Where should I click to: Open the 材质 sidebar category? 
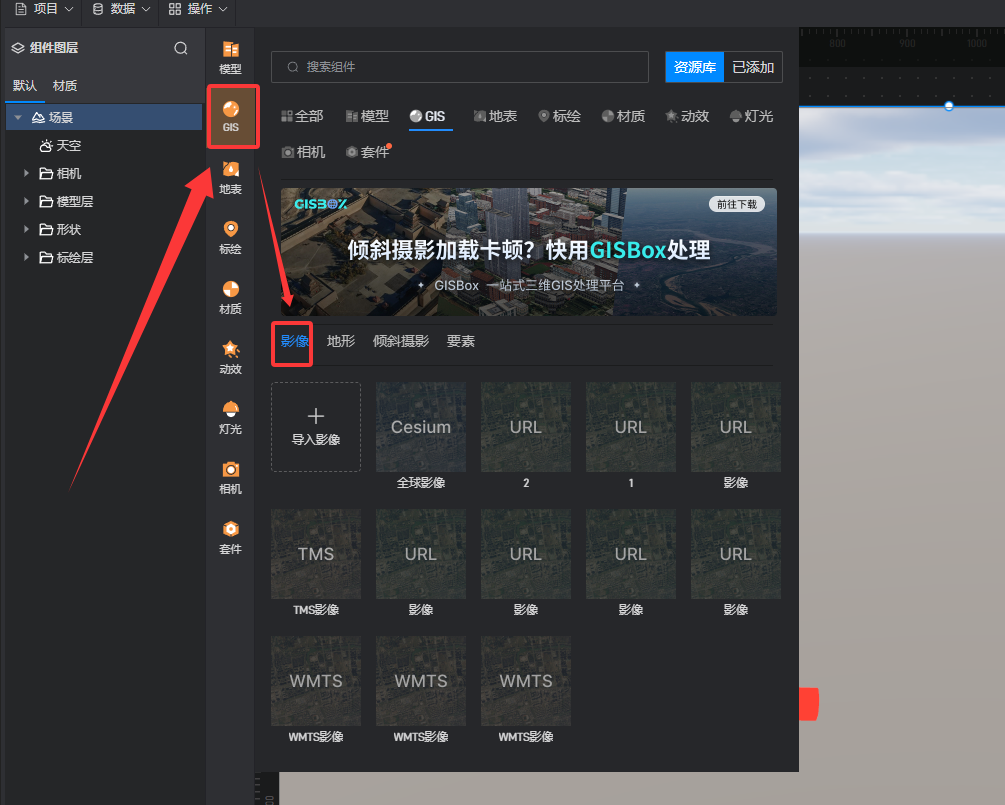coord(230,297)
